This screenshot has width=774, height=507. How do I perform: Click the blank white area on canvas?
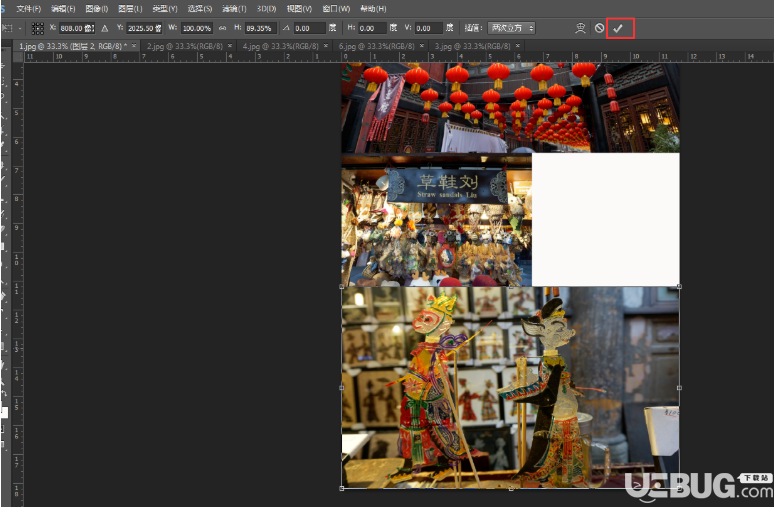tap(606, 220)
